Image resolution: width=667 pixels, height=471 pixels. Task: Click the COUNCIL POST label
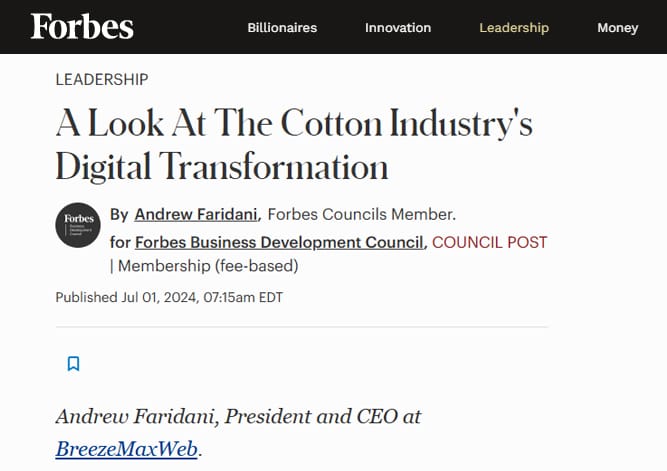click(489, 243)
